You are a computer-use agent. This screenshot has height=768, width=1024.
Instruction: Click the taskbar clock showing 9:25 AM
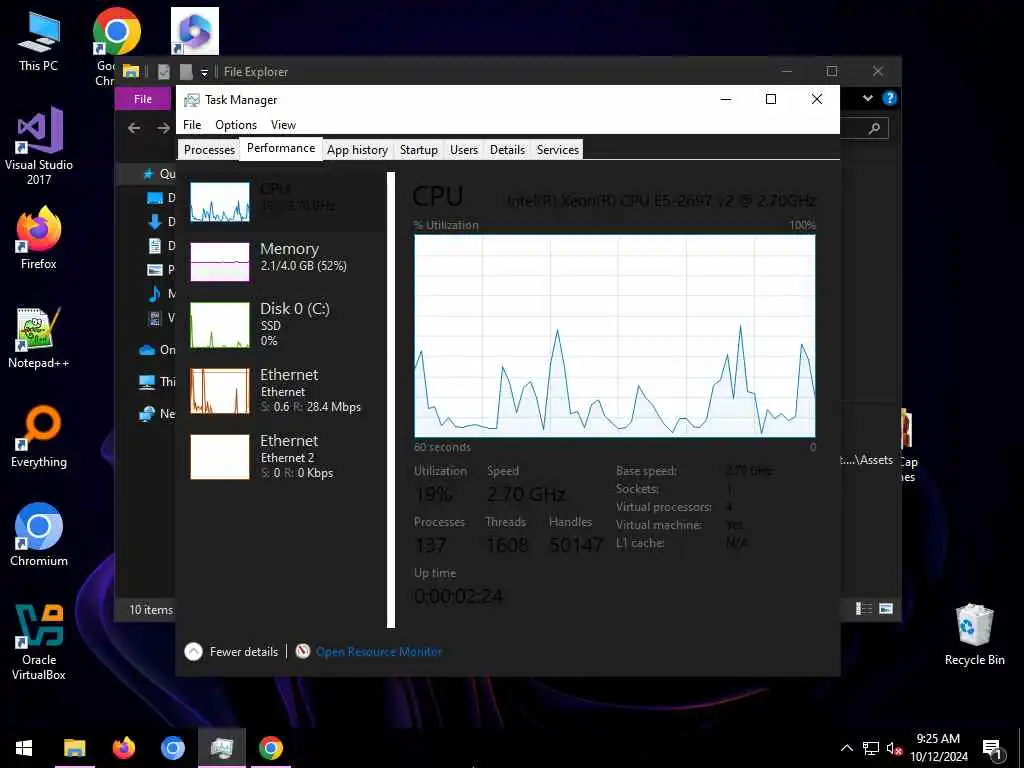pyautogui.click(x=938, y=748)
